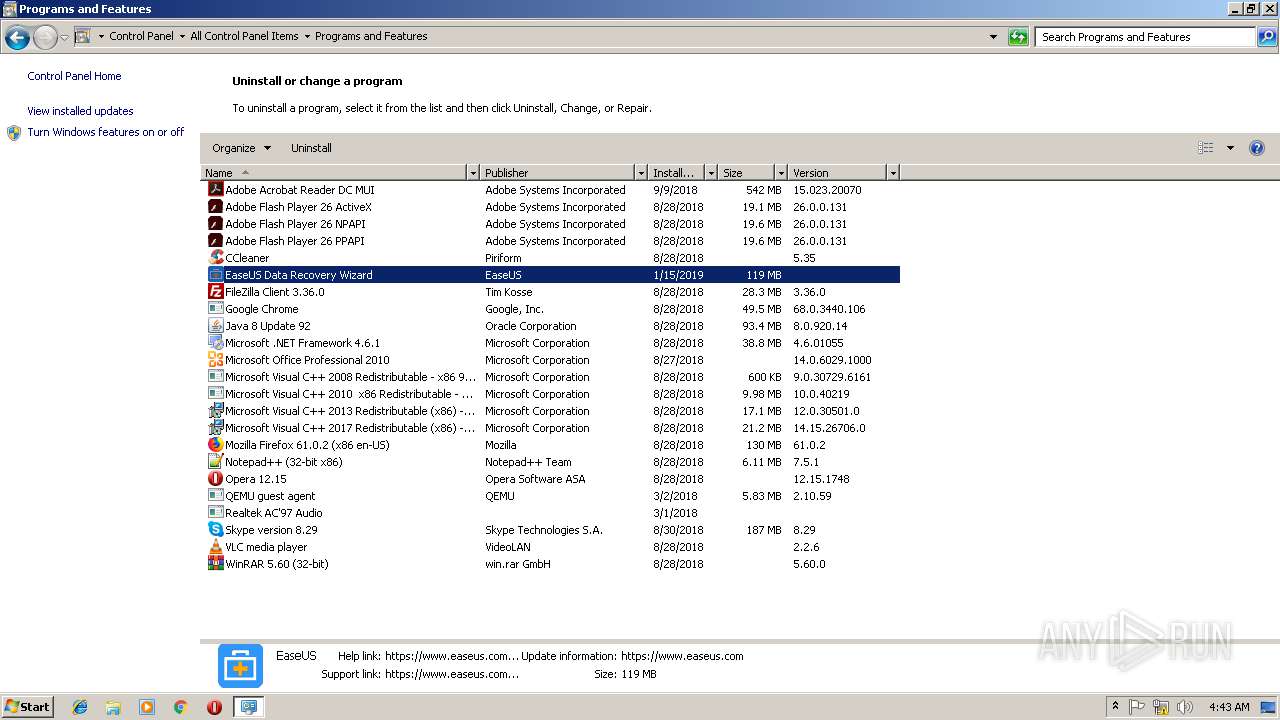The width and height of the screenshot is (1280, 720).
Task: Click the WinRAR 5.60 icon
Action: point(215,564)
